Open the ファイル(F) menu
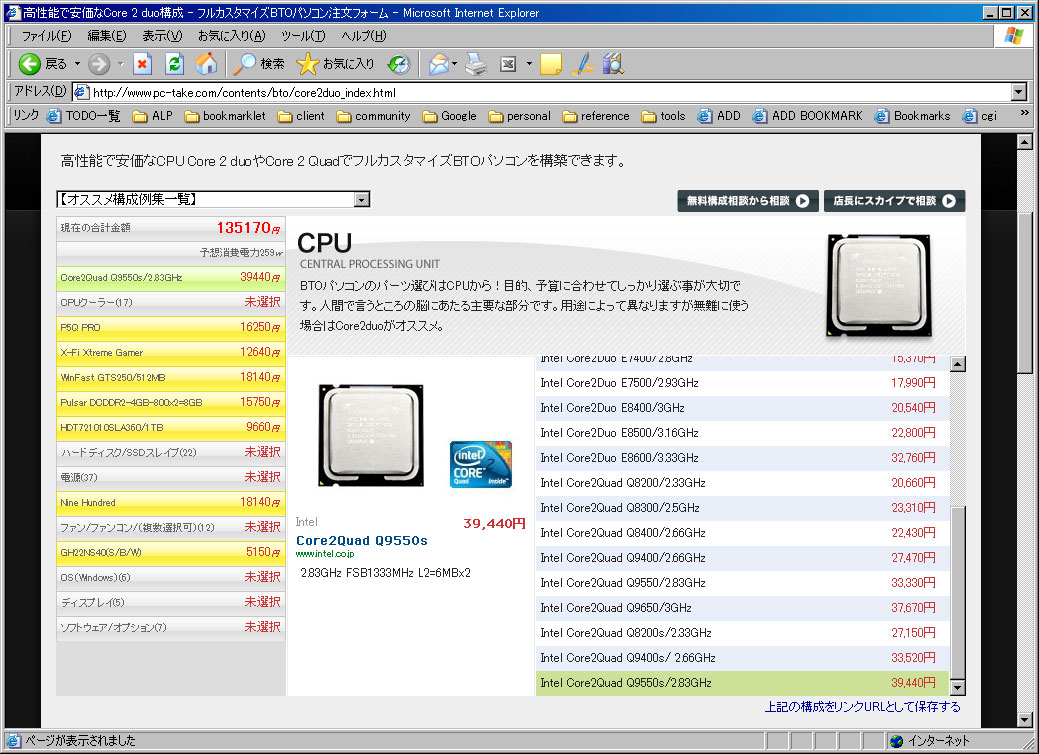The width and height of the screenshot is (1039, 754). pyautogui.click(x=46, y=36)
